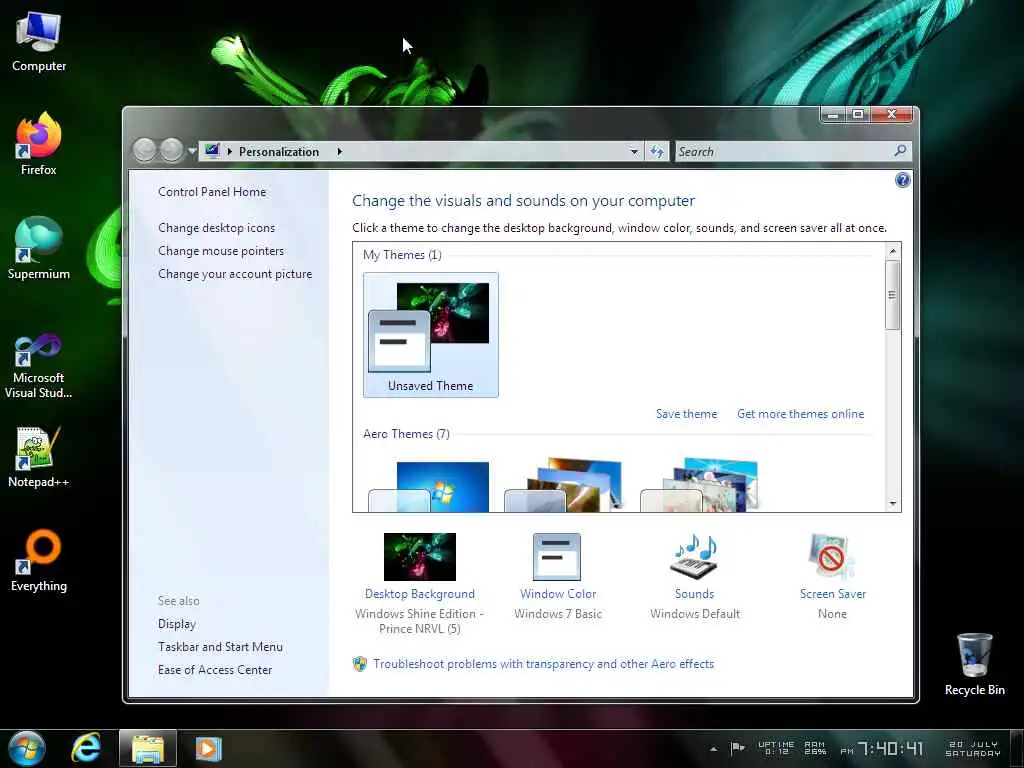This screenshot has height=768, width=1024.
Task: Click the themes list scroll up arrow
Action: (x=893, y=251)
